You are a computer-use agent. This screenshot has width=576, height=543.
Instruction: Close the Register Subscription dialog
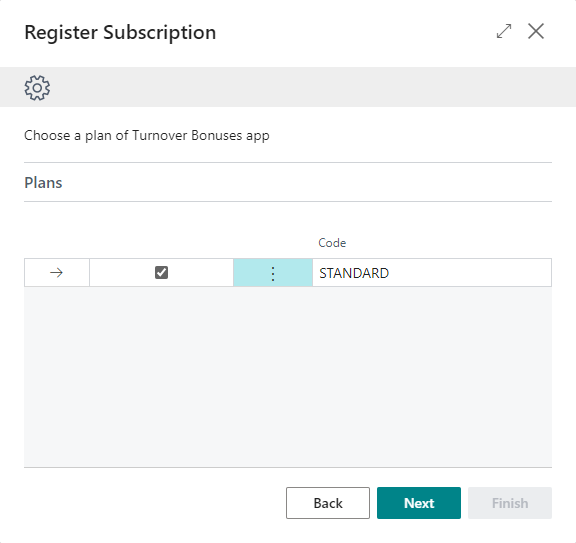coord(536,31)
